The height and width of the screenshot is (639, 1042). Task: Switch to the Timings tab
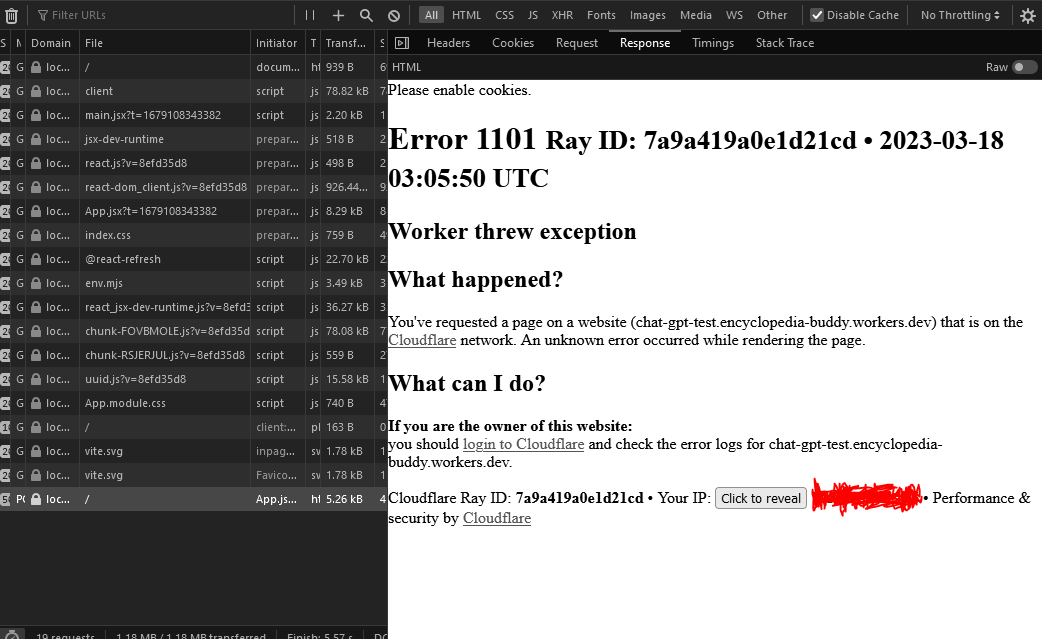(x=713, y=43)
